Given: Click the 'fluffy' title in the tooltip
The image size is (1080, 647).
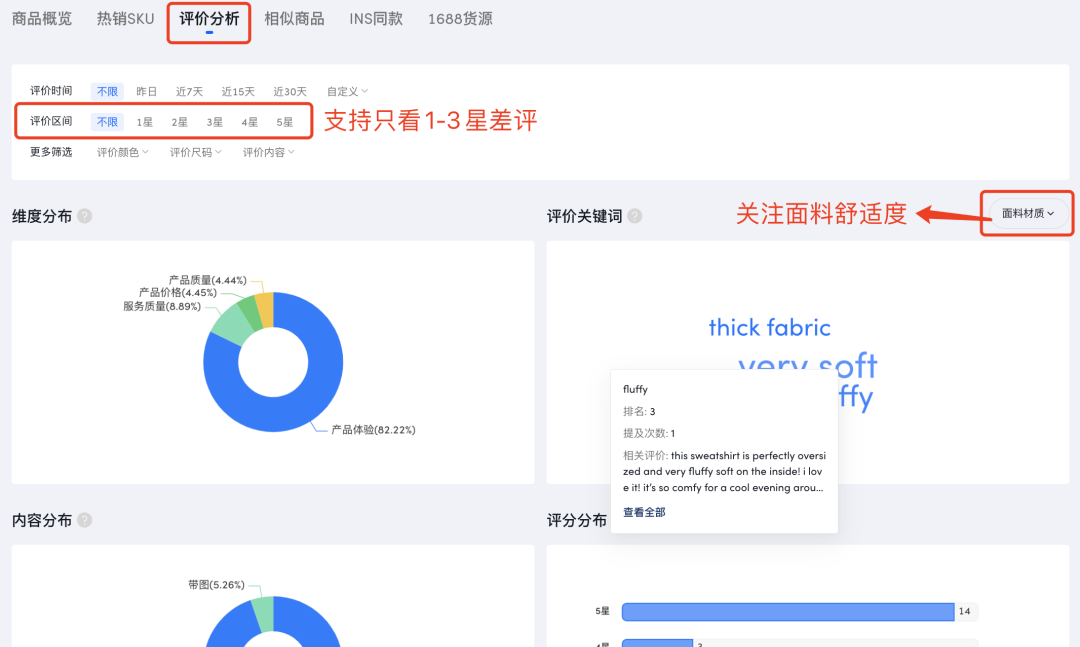Looking at the screenshot, I should (x=635, y=389).
